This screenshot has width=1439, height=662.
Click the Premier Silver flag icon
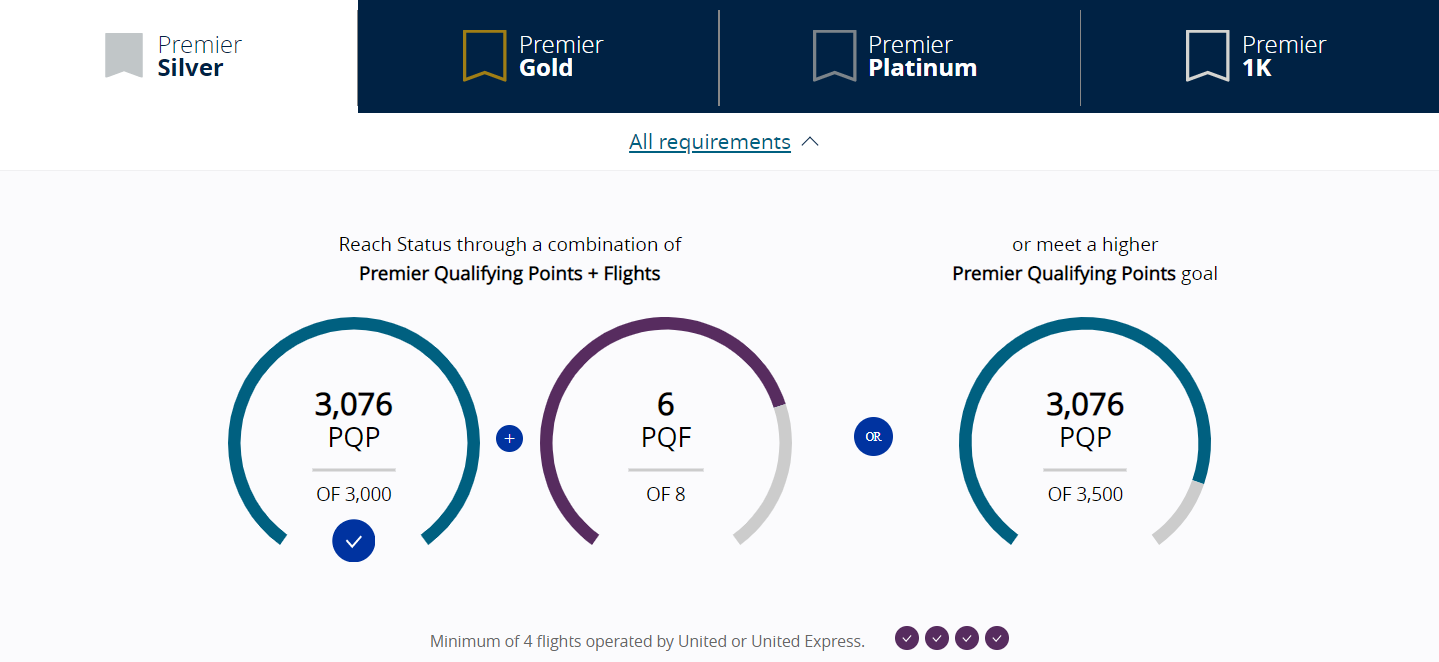pyautogui.click(x=122, y=56)
